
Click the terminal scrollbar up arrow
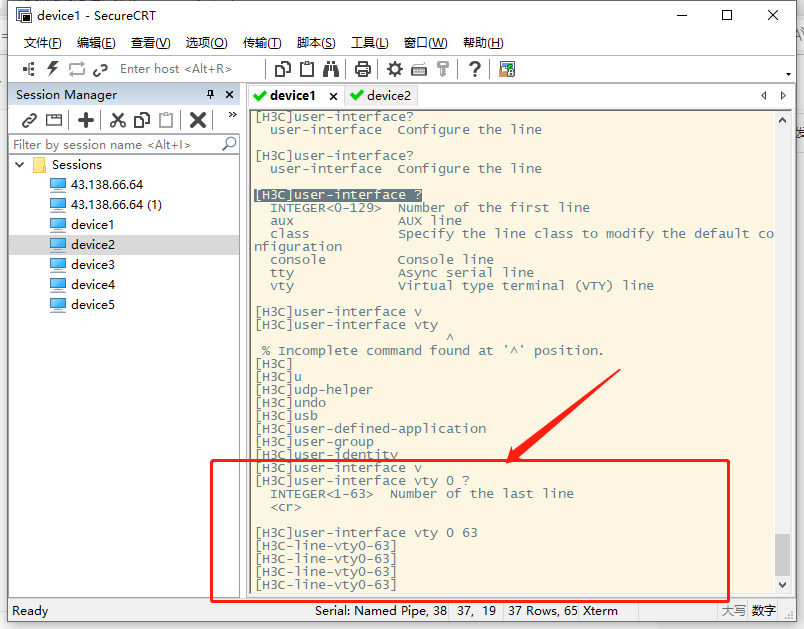coord(782,120)
